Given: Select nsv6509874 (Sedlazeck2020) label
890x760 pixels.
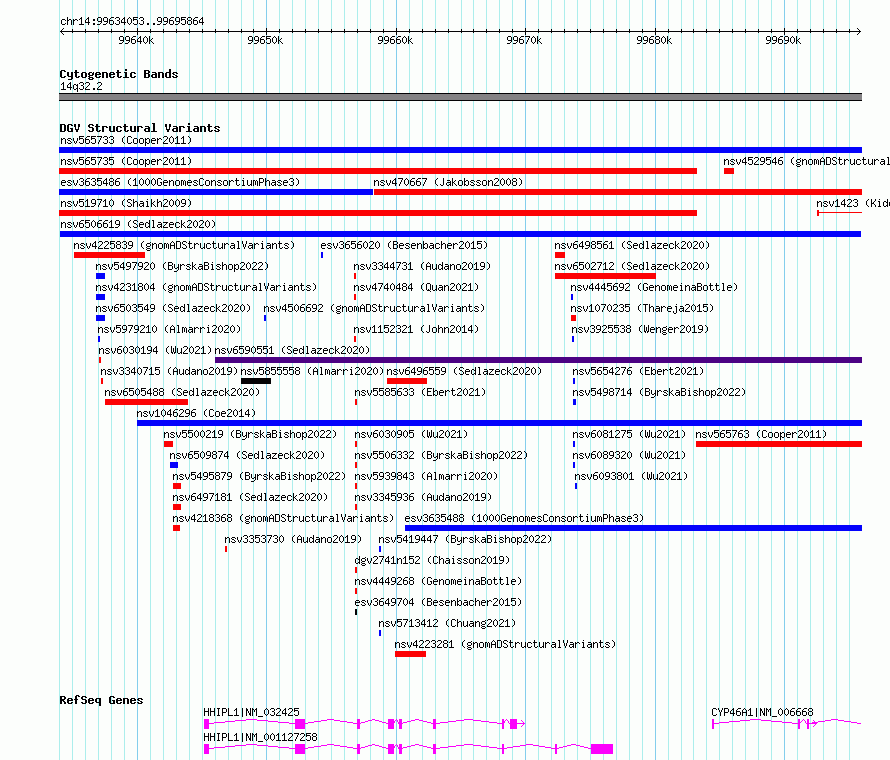Looking at the screenshot, I should (247, 455).
